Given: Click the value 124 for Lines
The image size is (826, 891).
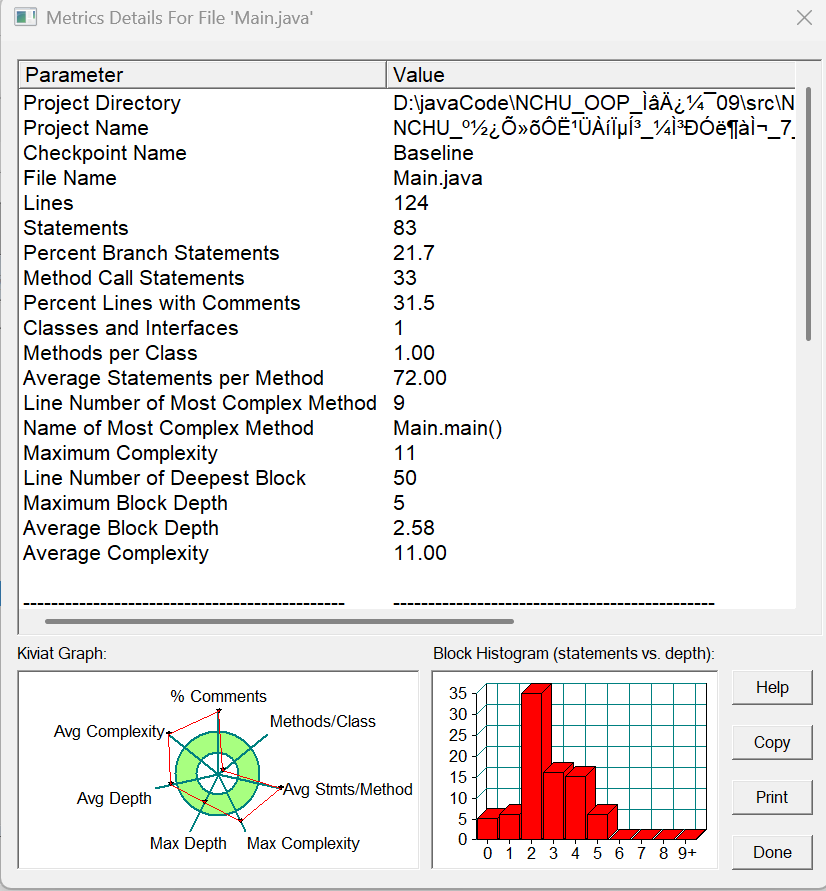Looking at the screenshot, I should click(x=411, y=203).
